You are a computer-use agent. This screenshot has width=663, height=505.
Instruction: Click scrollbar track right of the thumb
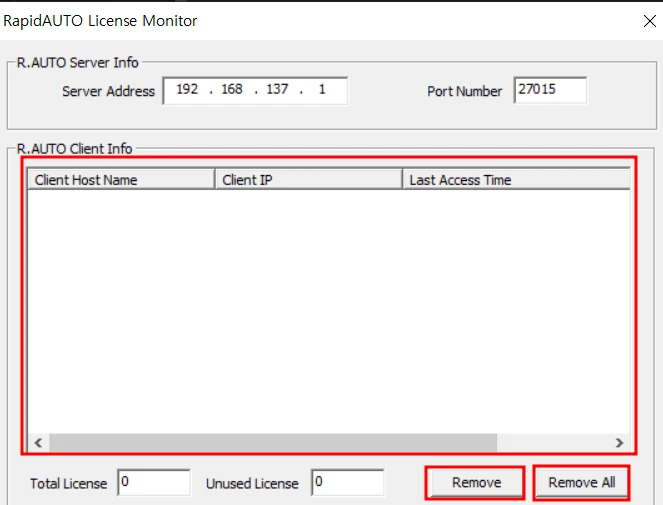553,443
